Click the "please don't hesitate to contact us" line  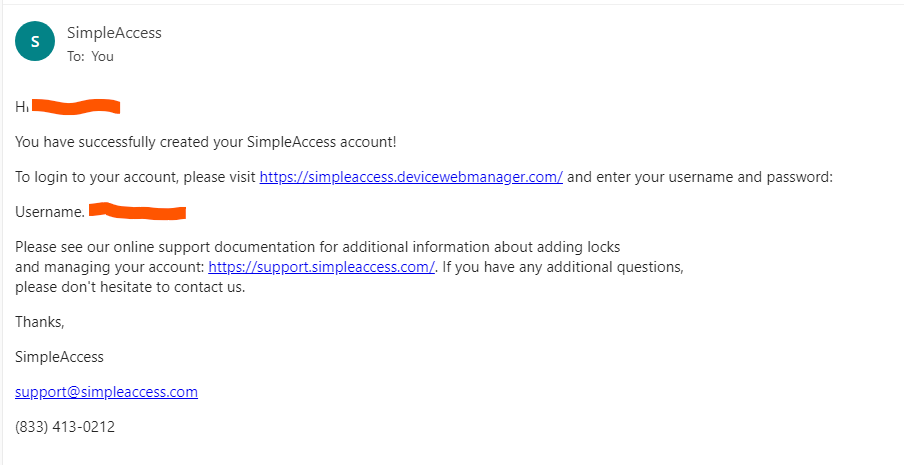[x=130, y=287]
